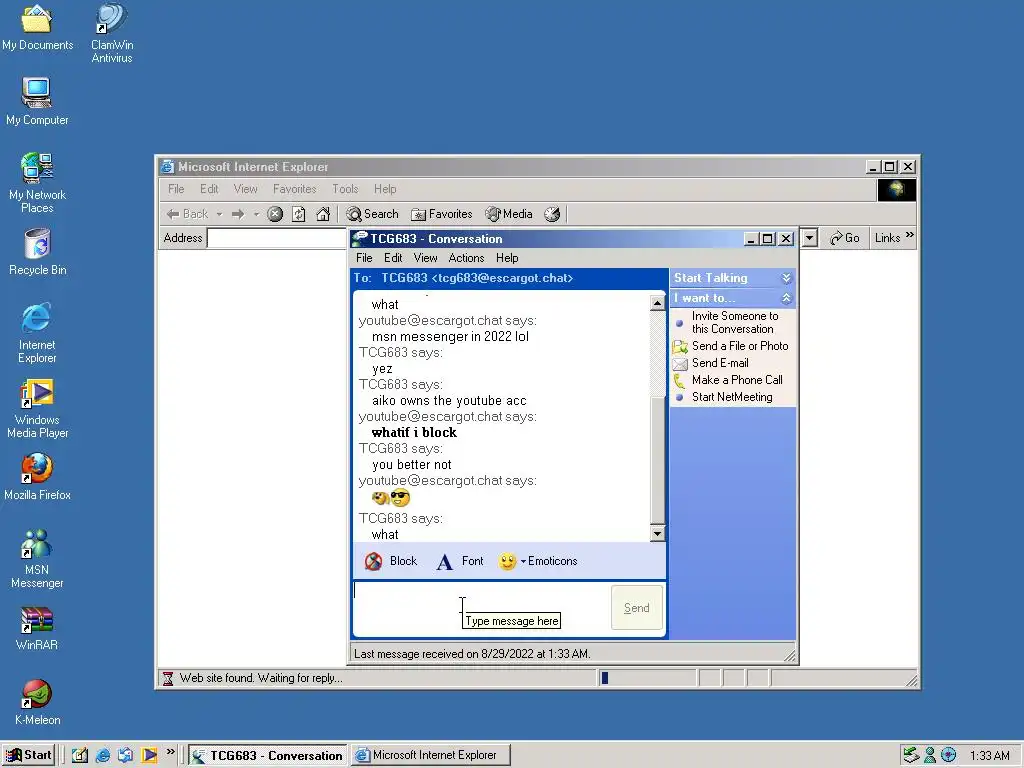
Task: Click the IE address input field
Action: 278,238
